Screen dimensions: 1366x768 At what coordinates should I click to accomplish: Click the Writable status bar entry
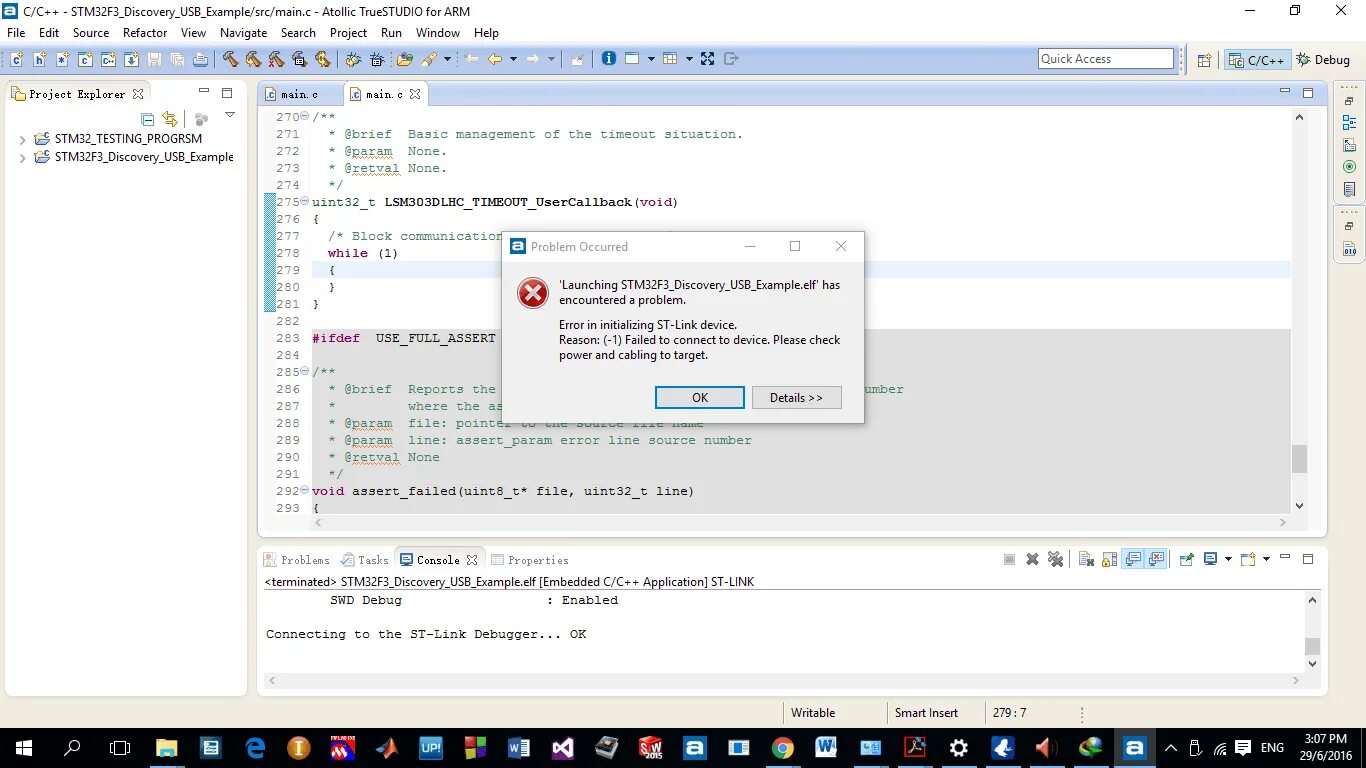(813, 713)
